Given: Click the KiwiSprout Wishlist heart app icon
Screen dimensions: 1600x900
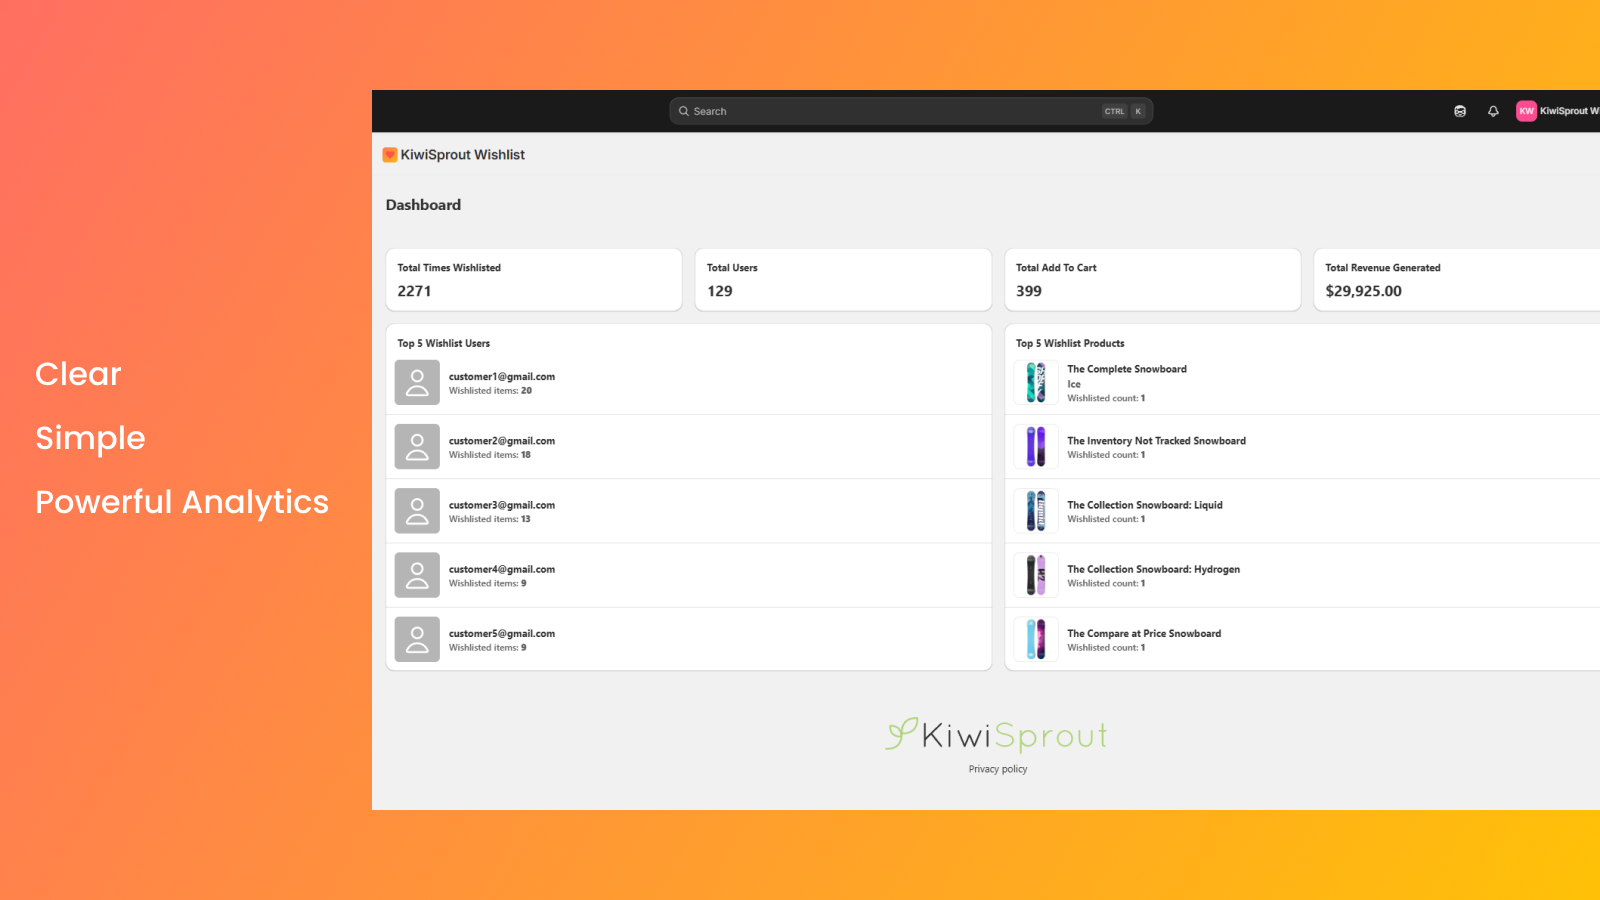Looking at the screenshot, I should 390,155.
